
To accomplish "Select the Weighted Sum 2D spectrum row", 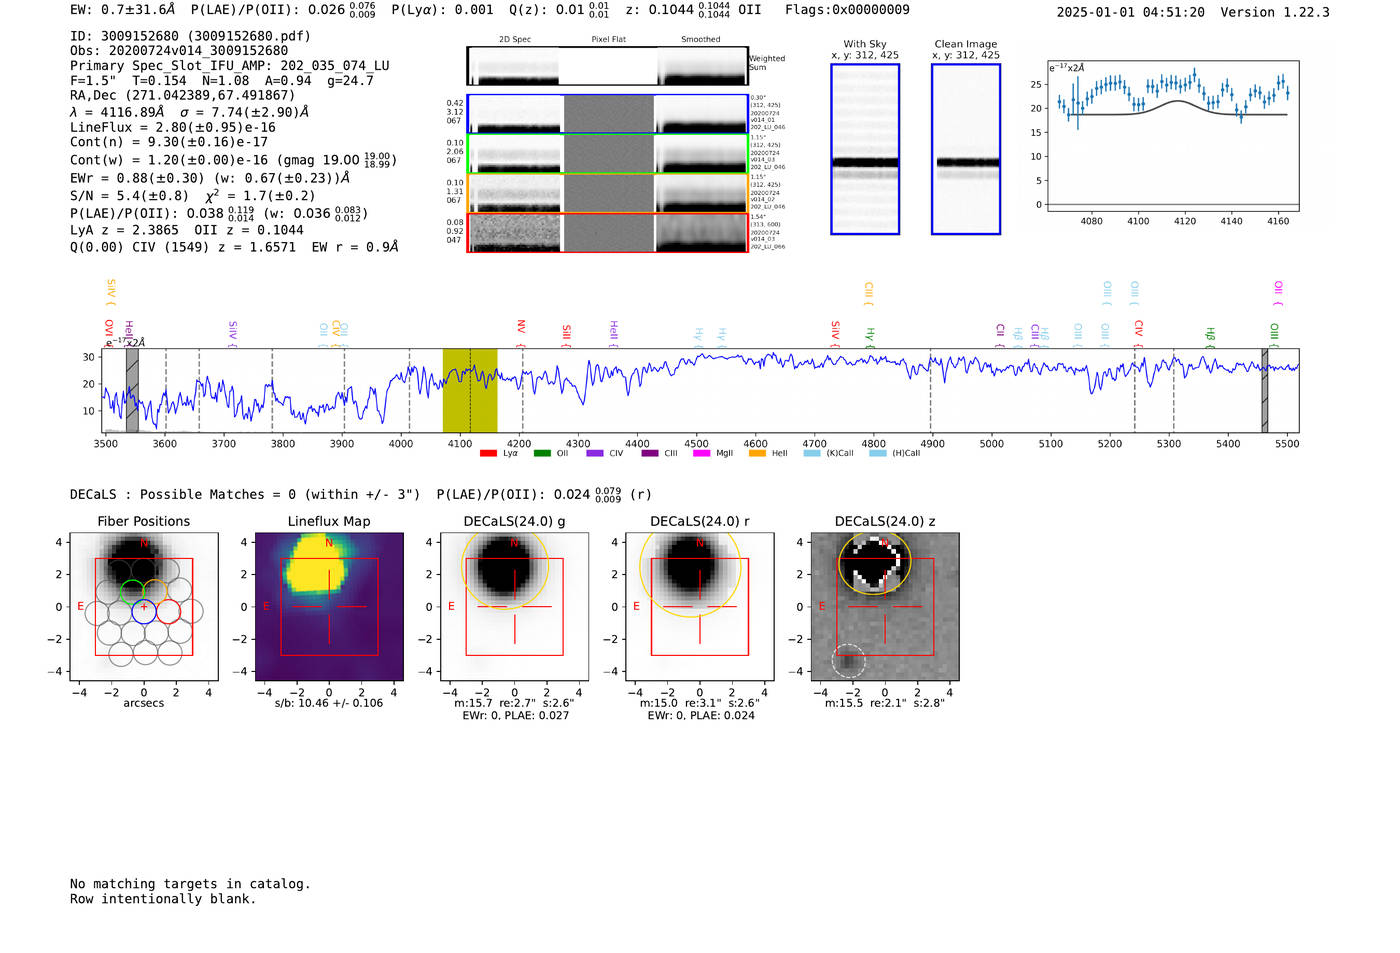I will (x=608, y=66).
